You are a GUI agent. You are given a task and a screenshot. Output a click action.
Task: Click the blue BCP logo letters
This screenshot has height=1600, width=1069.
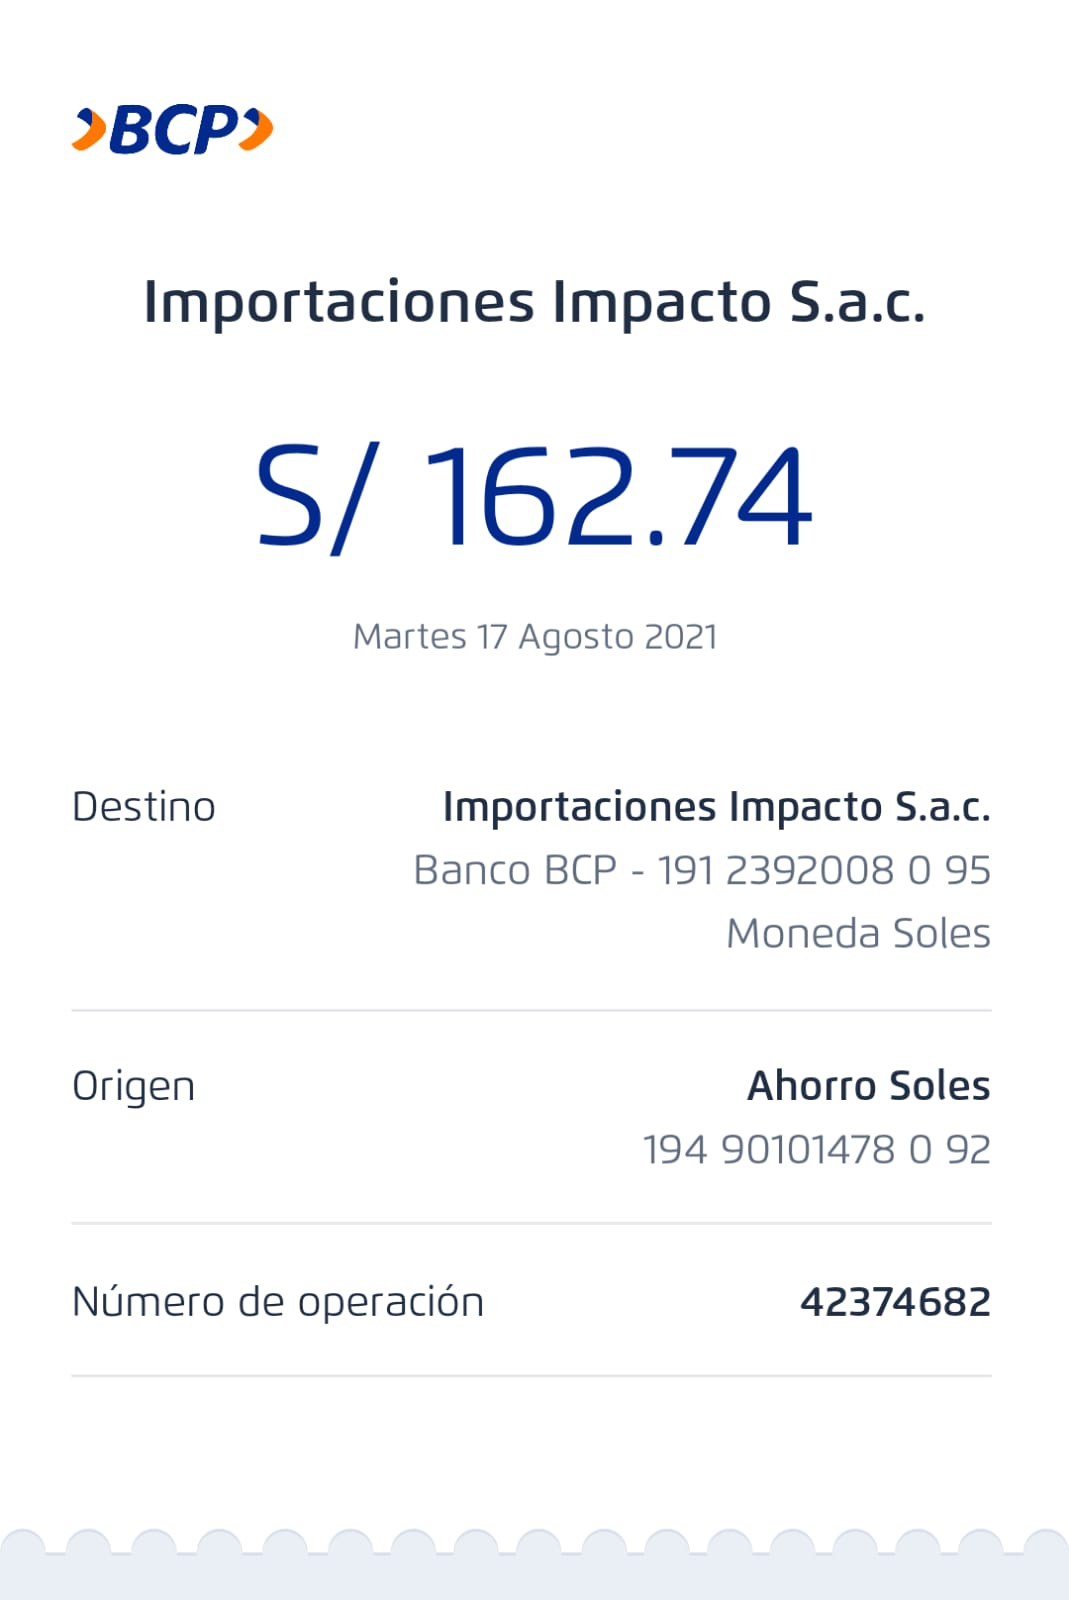[173, 130]
